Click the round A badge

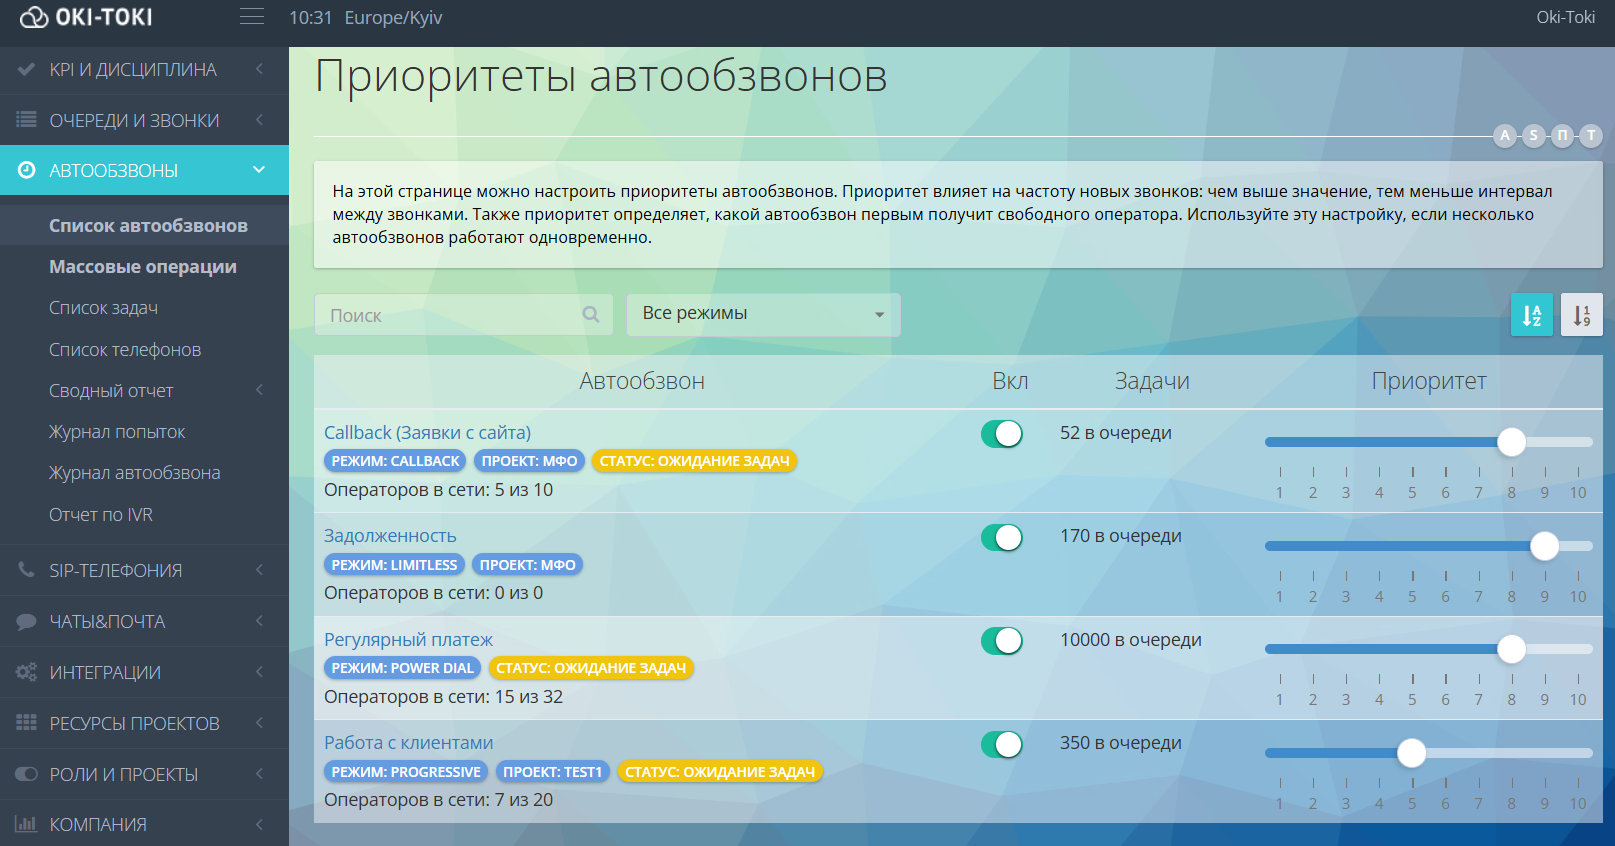click(x=1504, y=135)
